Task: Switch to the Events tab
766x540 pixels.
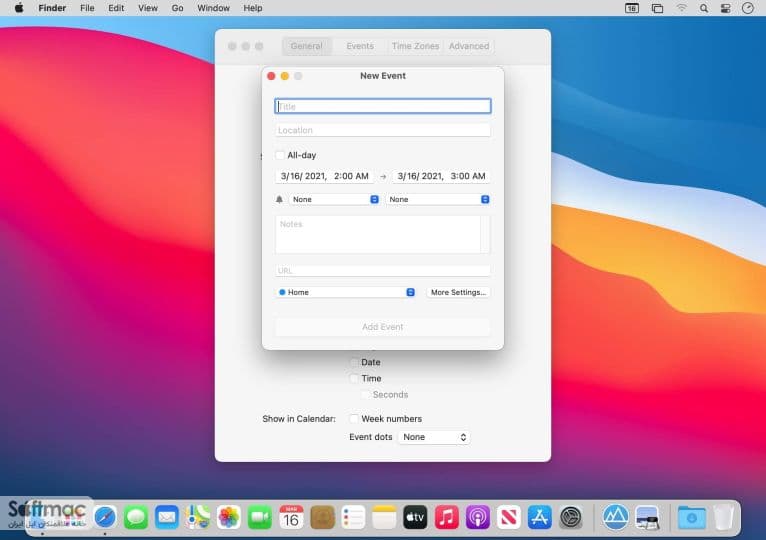Action: pyautogui.click(x=360, y=46)
